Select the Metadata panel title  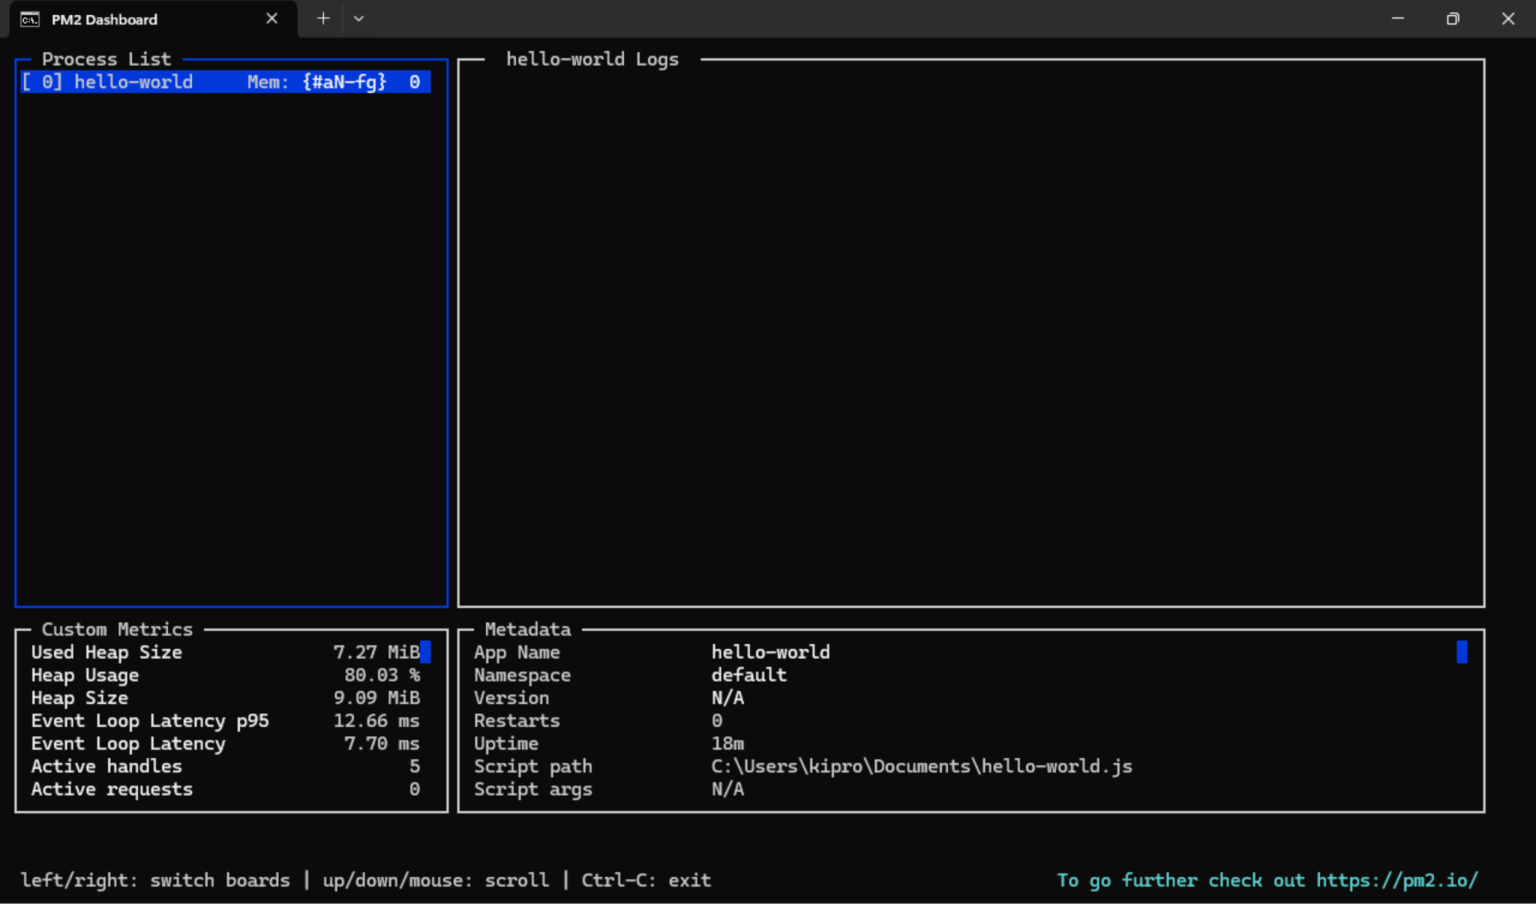[x=527, y=629]
